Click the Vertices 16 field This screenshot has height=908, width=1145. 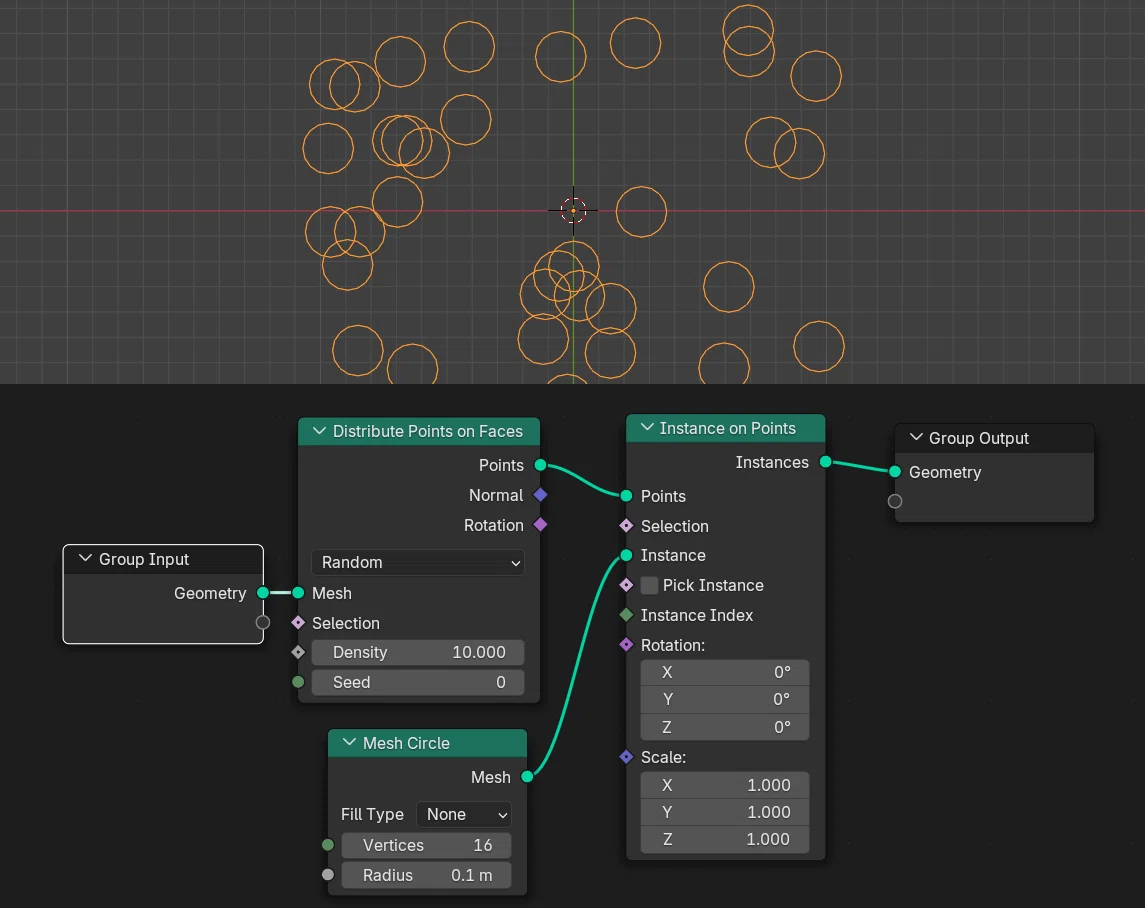click(x=426, y=845)
